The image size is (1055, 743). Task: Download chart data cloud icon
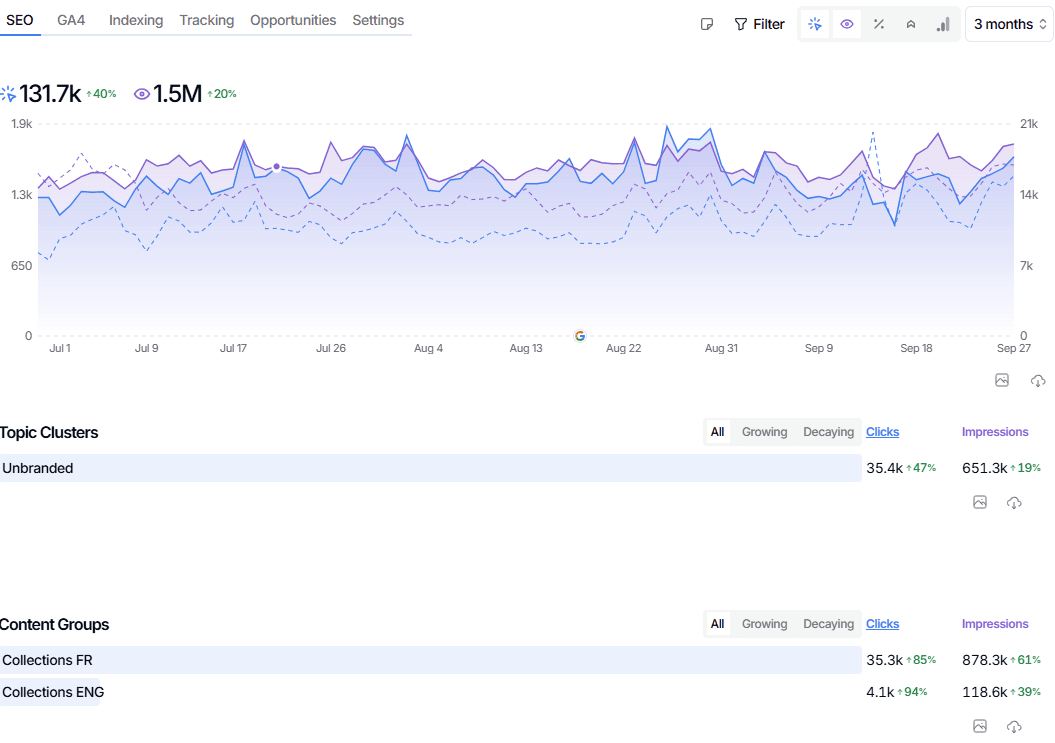(1038, 381)
